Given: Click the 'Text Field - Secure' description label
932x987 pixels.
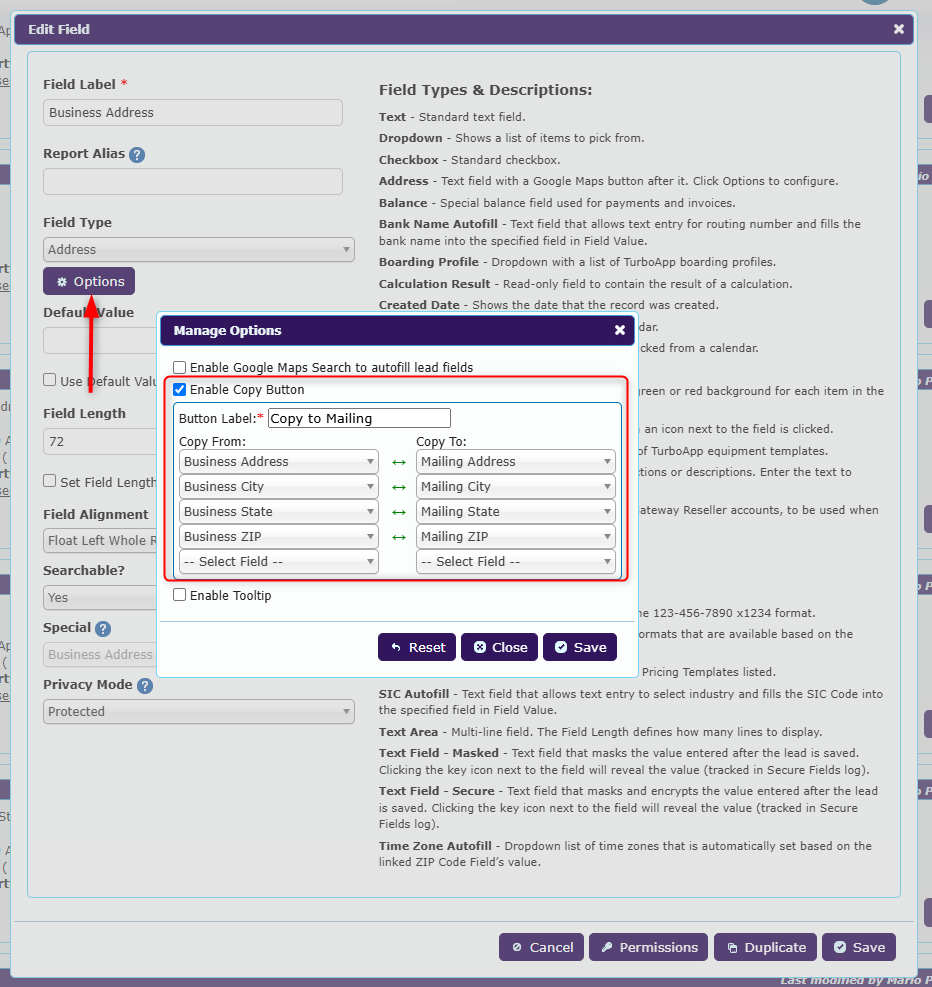Looking at the screenshot, I should point(437,791).
